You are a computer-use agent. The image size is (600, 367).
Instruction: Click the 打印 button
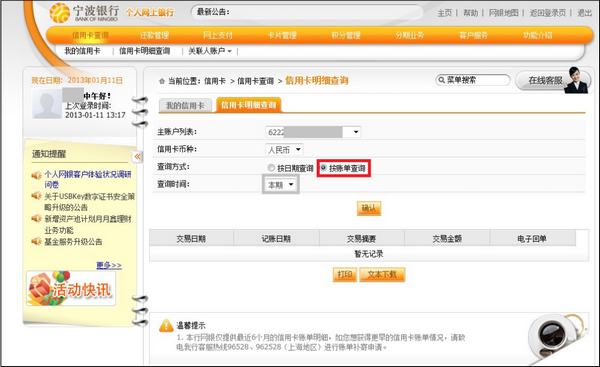pyautogui.click(x=345, y=274)
